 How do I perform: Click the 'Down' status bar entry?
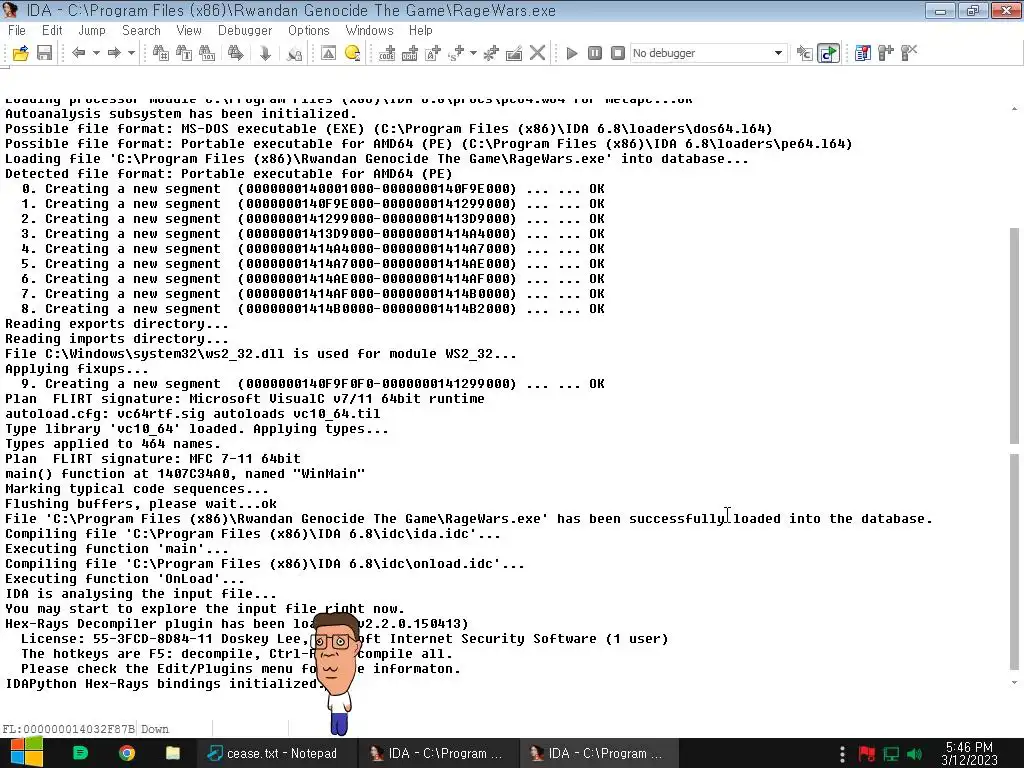pyautogui.click(x=155, y=729)
